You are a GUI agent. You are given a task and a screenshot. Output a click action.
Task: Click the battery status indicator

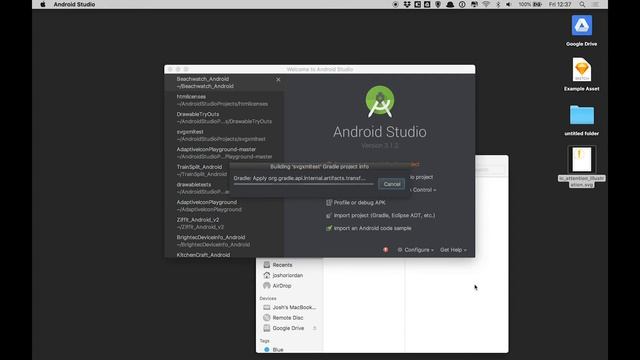point(530,4)
